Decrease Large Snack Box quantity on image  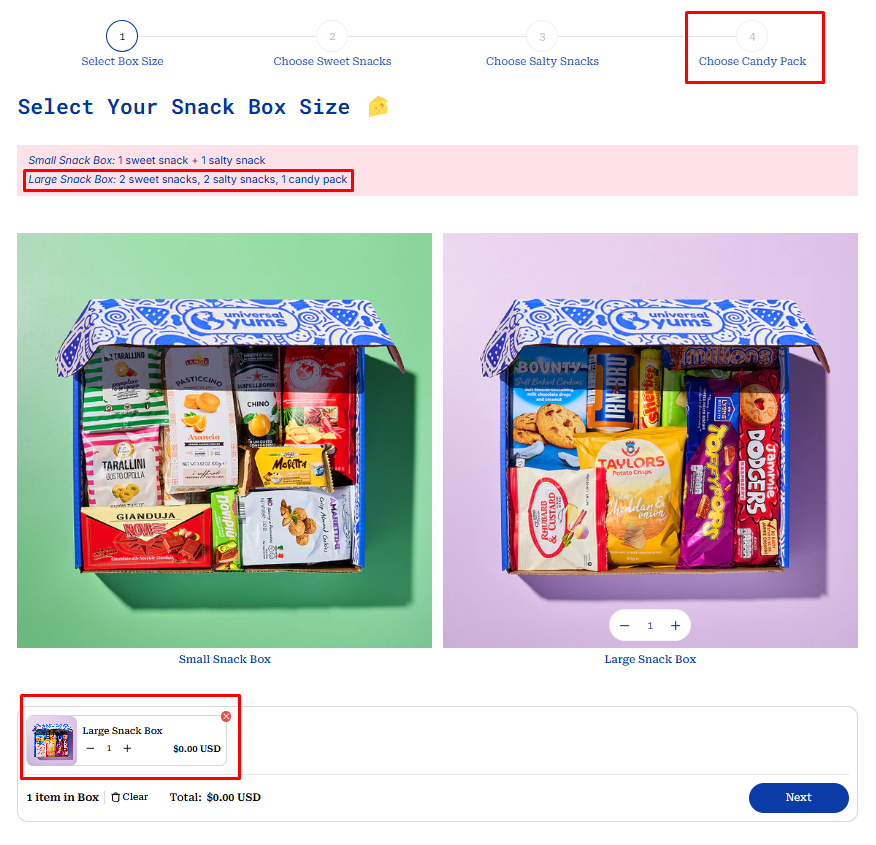625,626
